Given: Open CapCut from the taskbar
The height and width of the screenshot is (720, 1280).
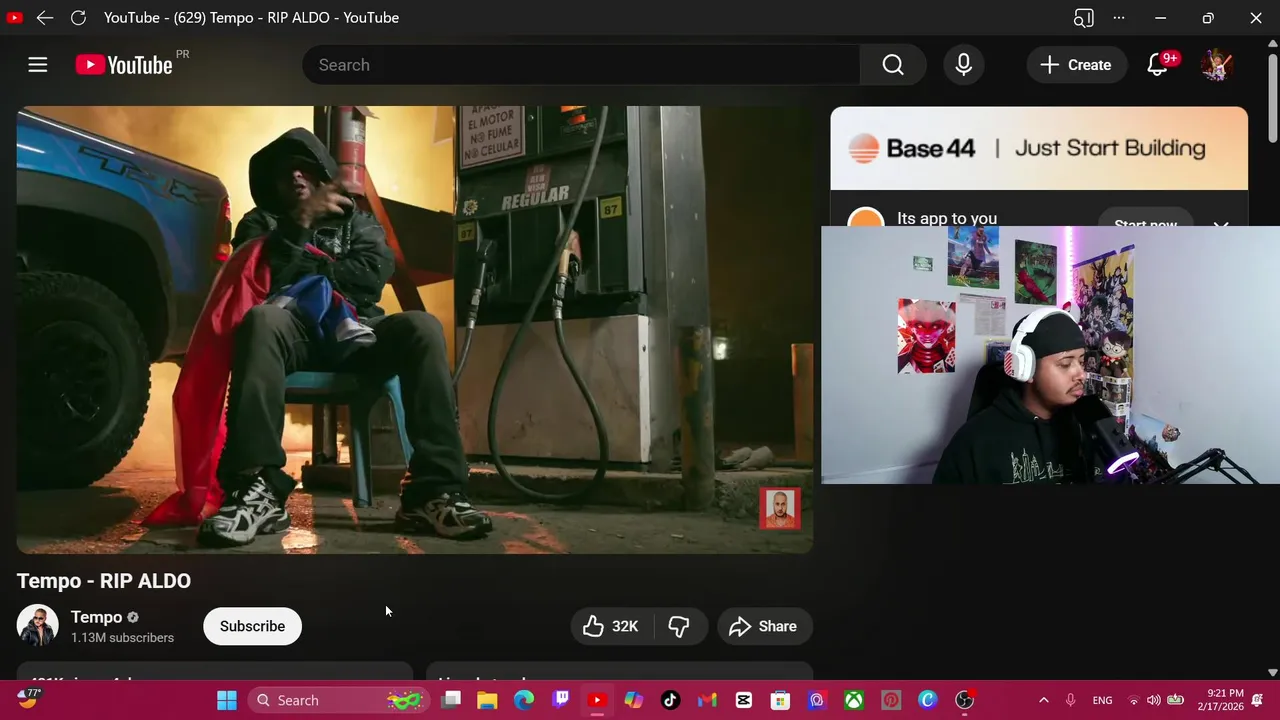Looking at the screenshot, I should [x=744, y=700].
